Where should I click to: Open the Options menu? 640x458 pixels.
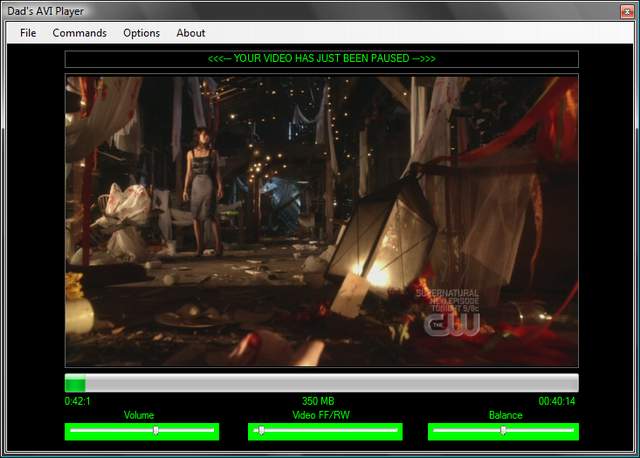141,33
